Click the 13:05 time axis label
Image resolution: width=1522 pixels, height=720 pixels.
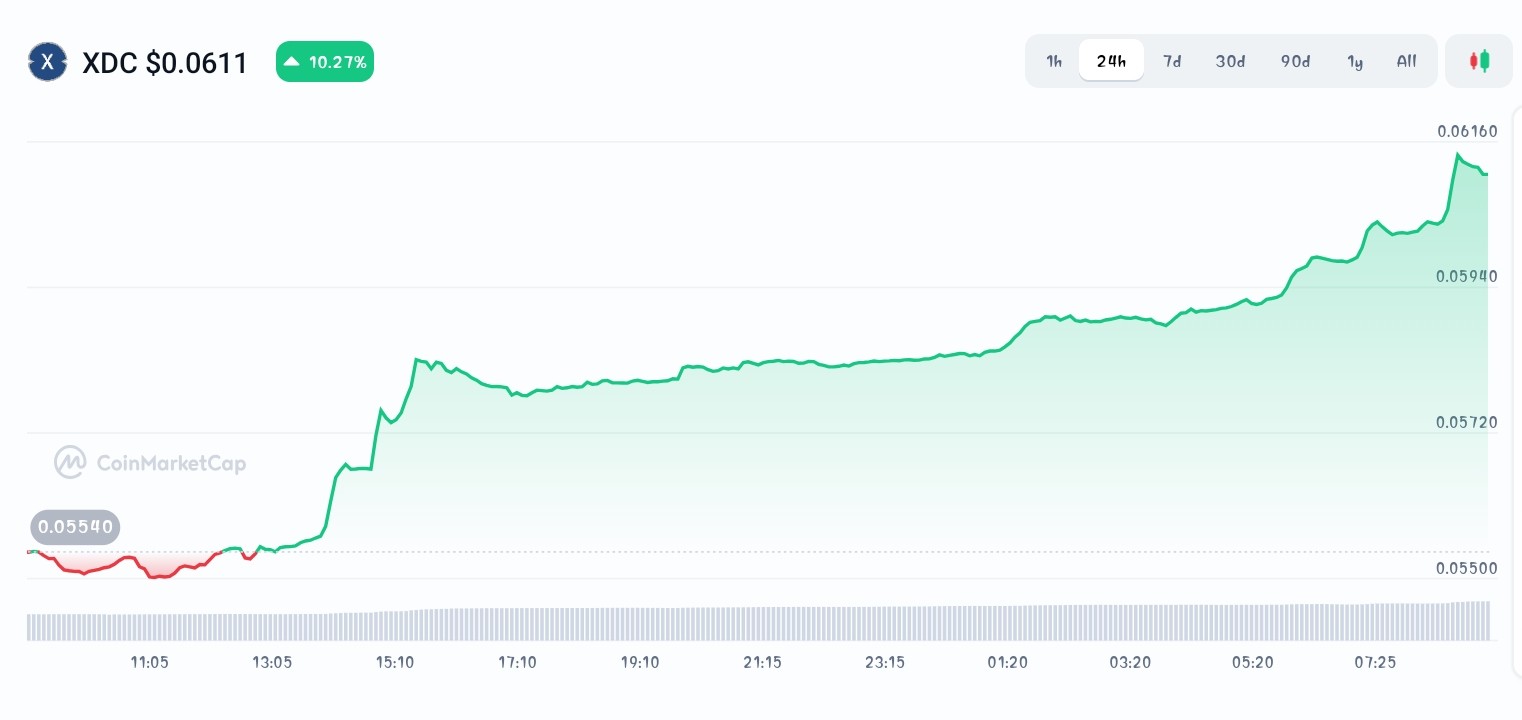pyautogui.click(x=272, y=662)
